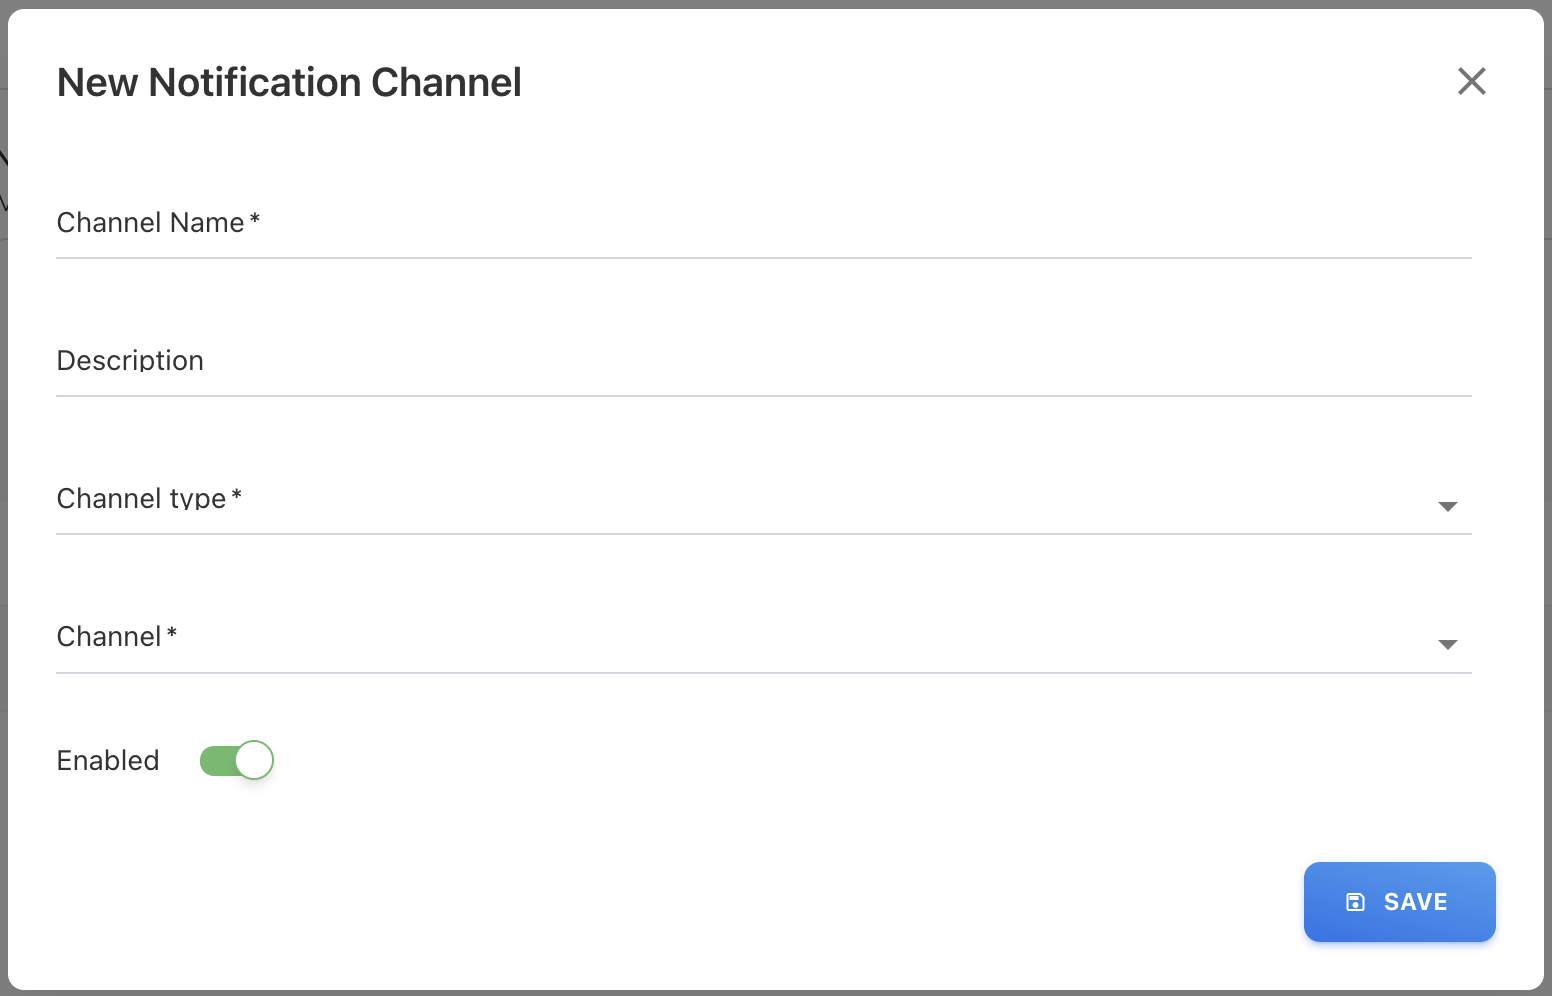Click the white knob of Enabled switch

tap(254, 761)
